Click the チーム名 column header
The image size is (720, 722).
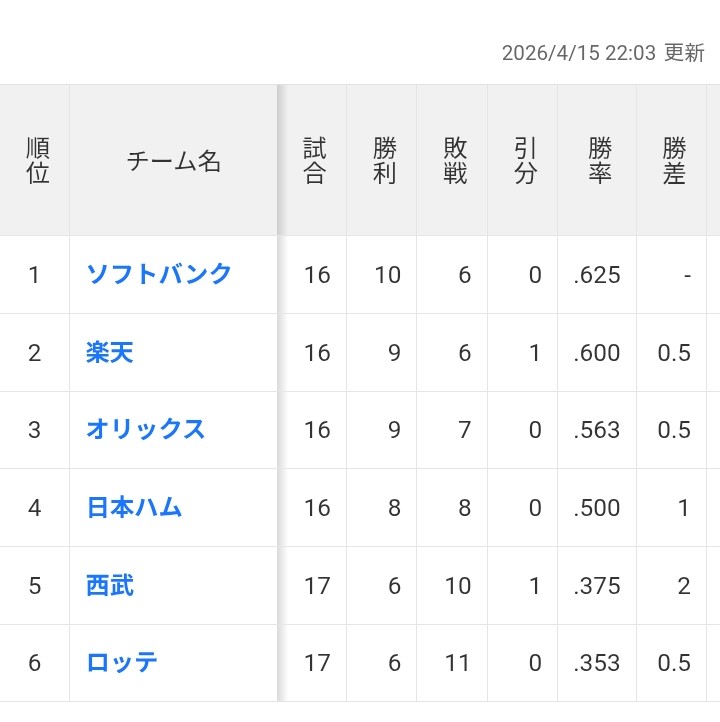point(173,161)
